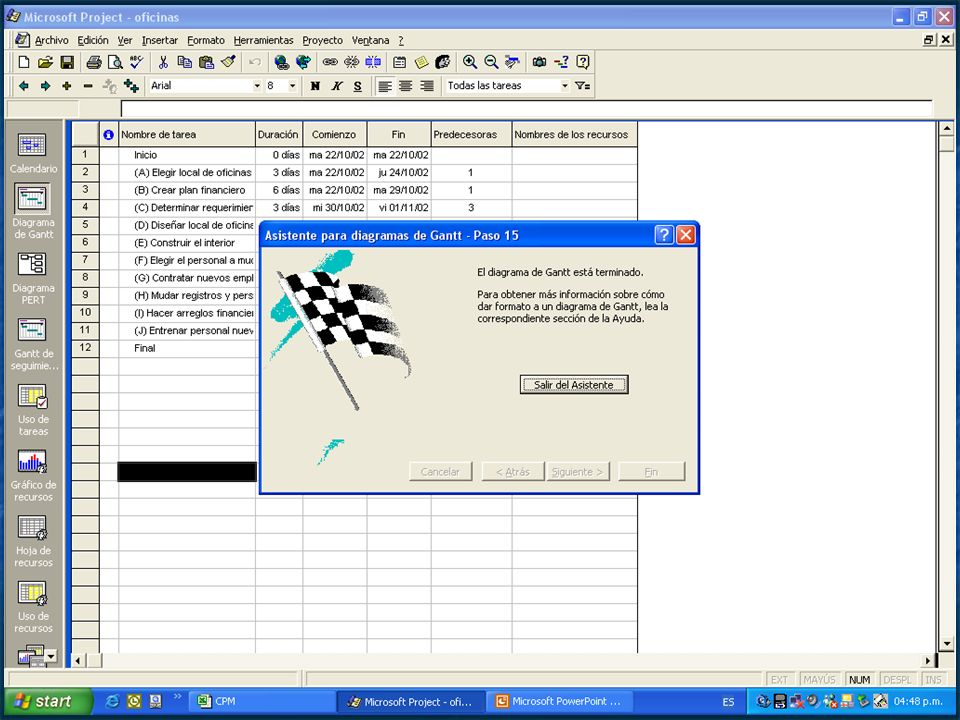This screenshot has height=720, width=960.
Task: Click the vertical scrollbar up arrow
Action: 947,129
